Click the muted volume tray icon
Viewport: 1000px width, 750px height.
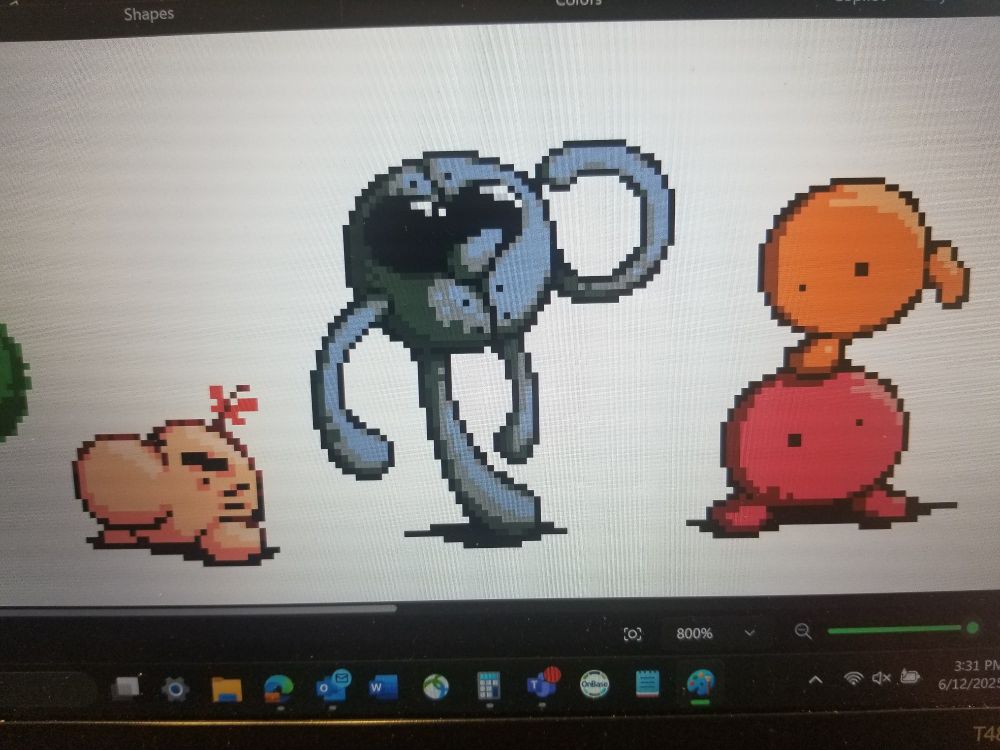881,678
